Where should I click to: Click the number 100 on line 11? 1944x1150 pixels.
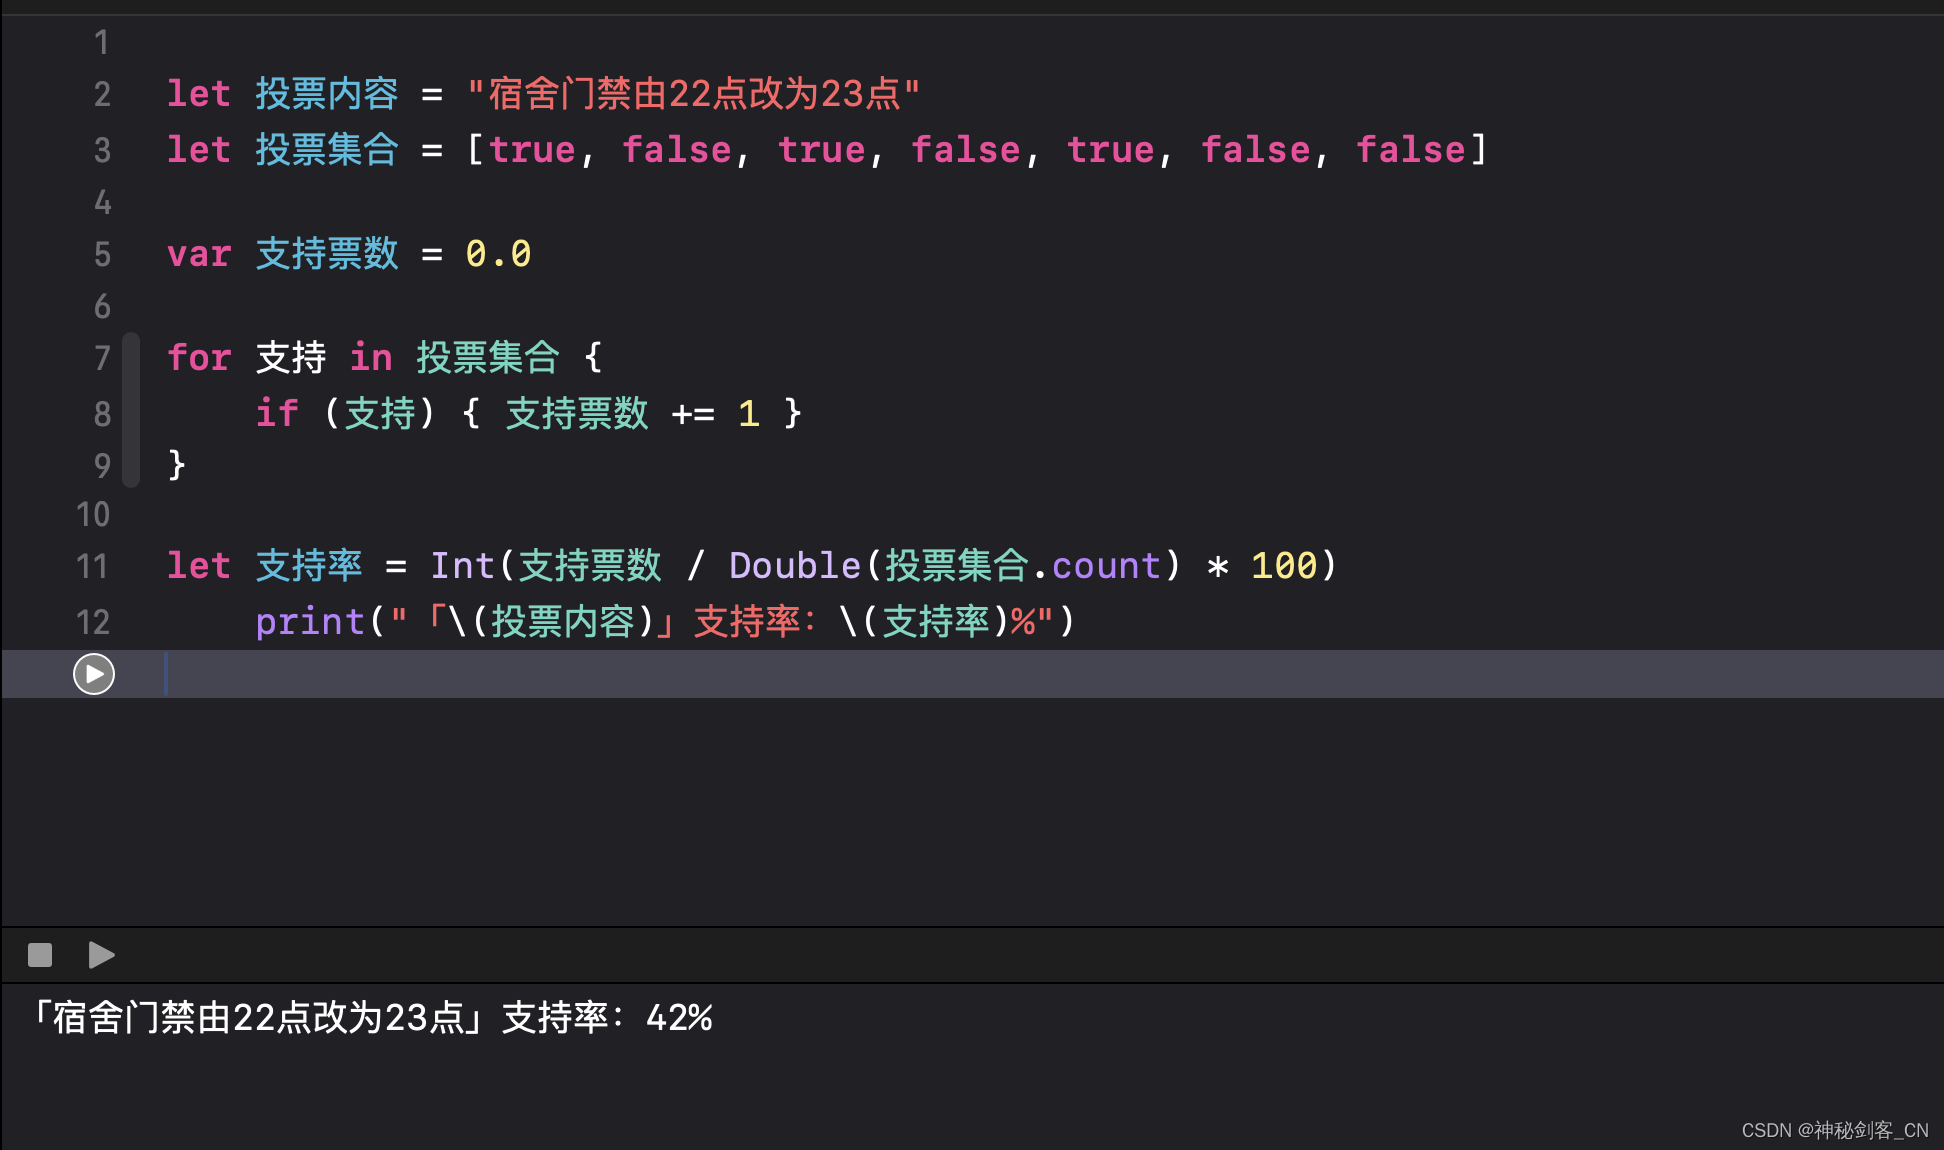tap(1284, 566)
